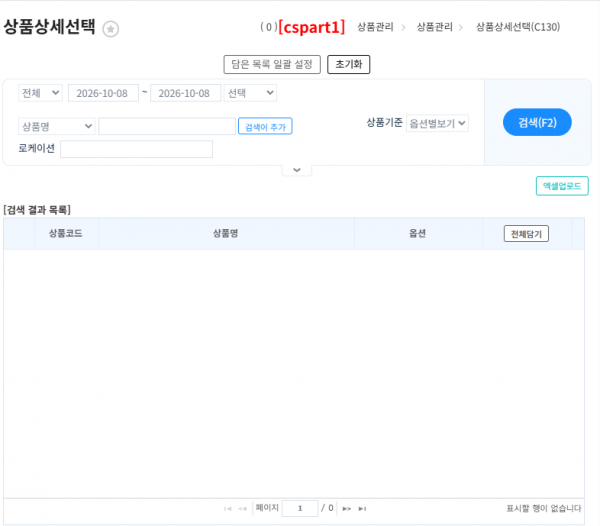Click the [cspart1] account label

pyautogui.click(x=312, y=27)
